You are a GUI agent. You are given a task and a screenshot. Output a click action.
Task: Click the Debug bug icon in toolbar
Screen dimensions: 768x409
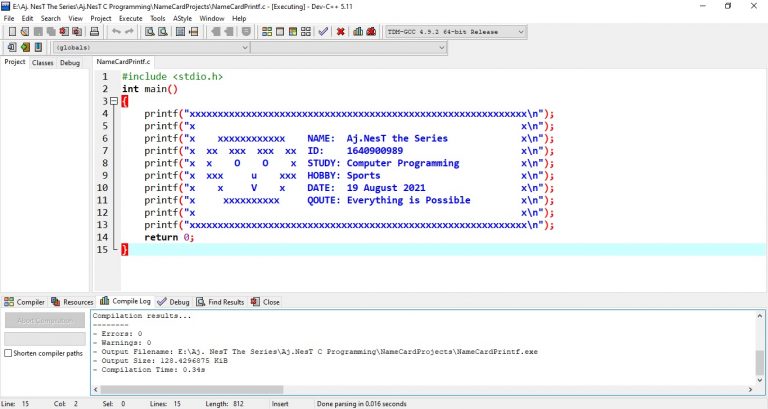371,32
